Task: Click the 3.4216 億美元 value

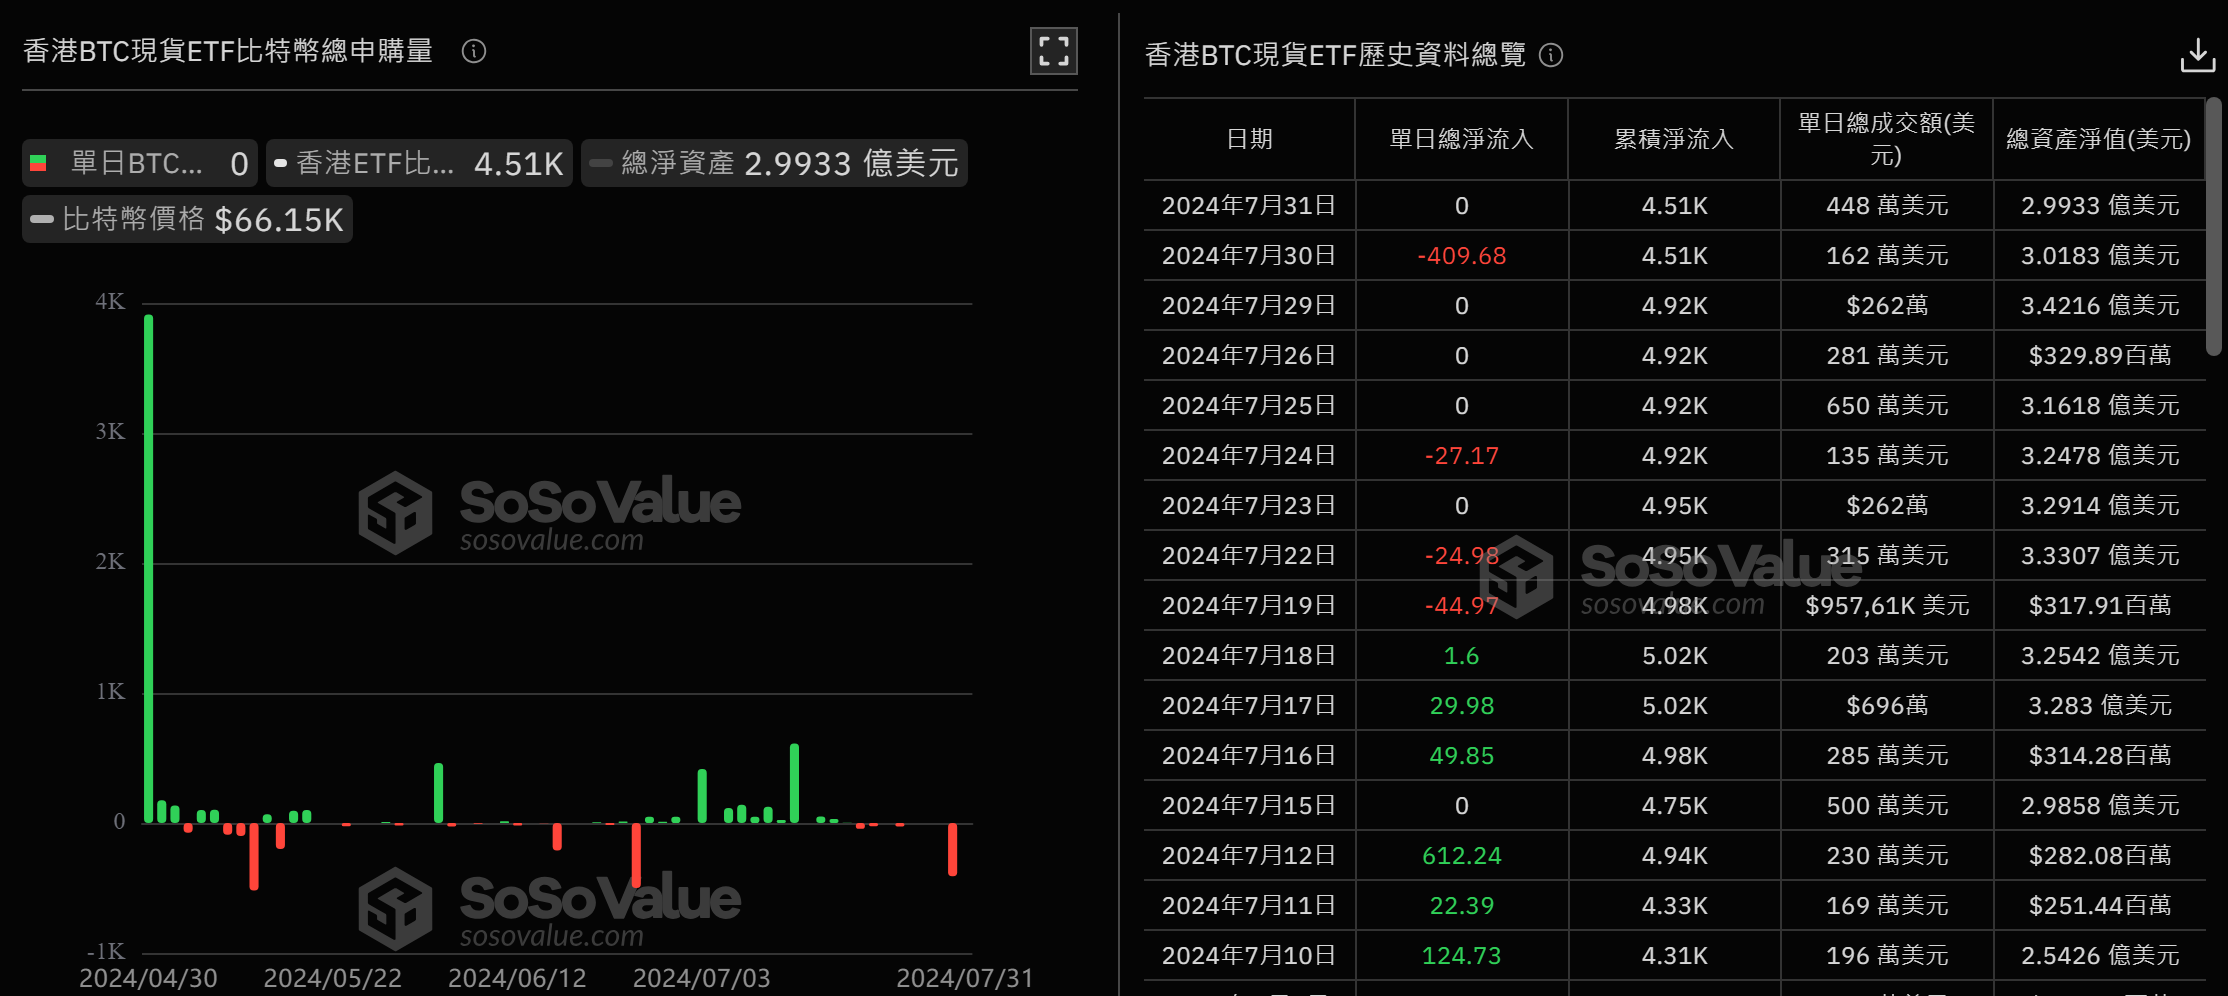Action: 2099,305
